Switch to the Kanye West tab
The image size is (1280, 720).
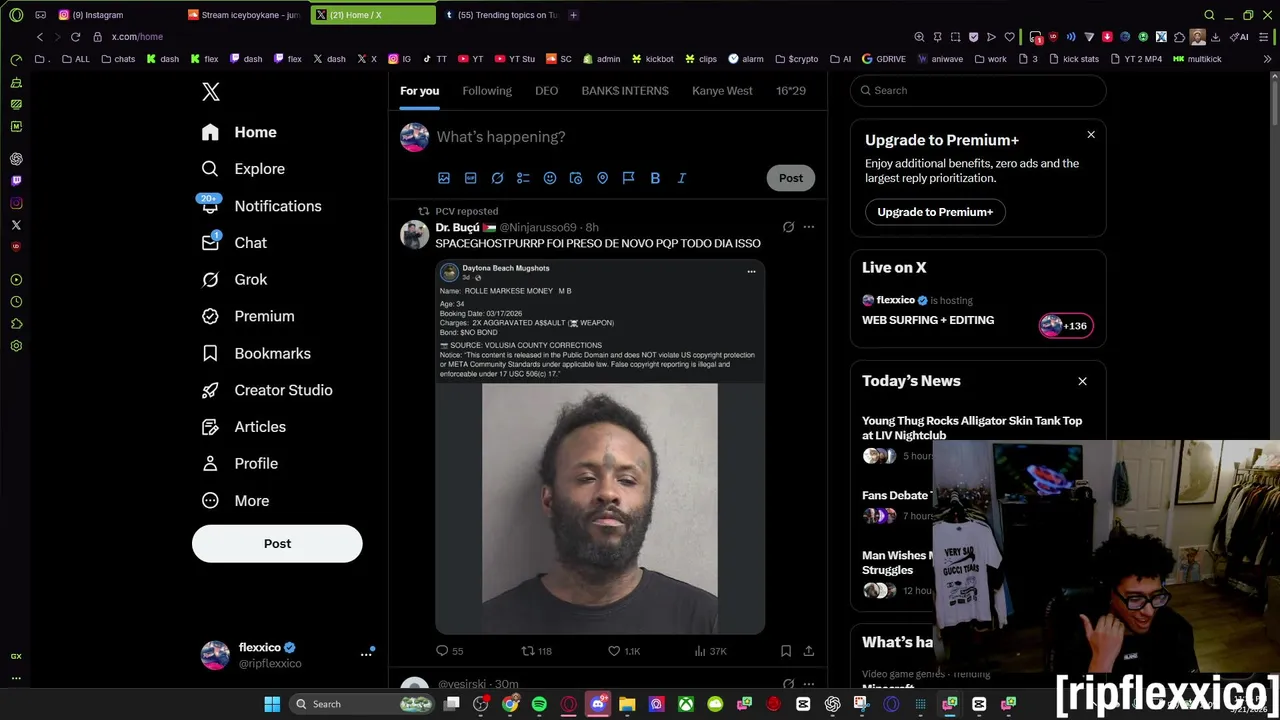point(722,91)
